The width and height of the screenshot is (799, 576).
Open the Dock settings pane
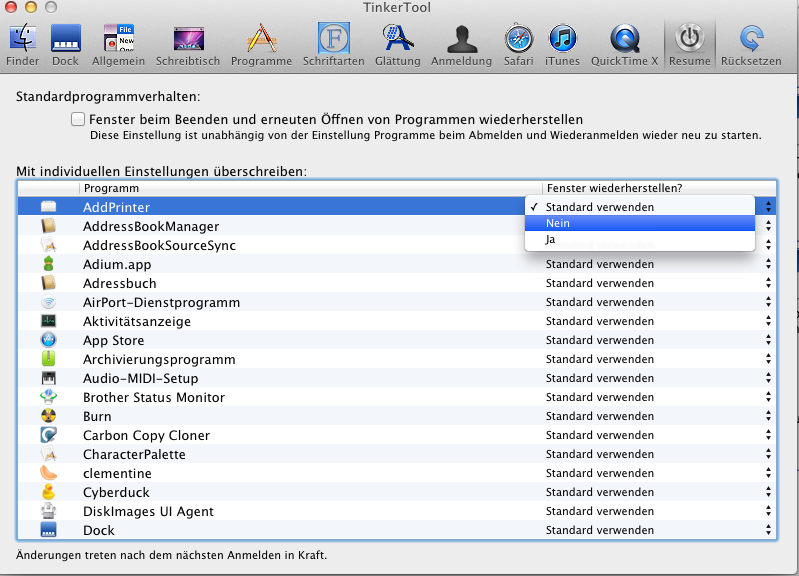[66, 45]
